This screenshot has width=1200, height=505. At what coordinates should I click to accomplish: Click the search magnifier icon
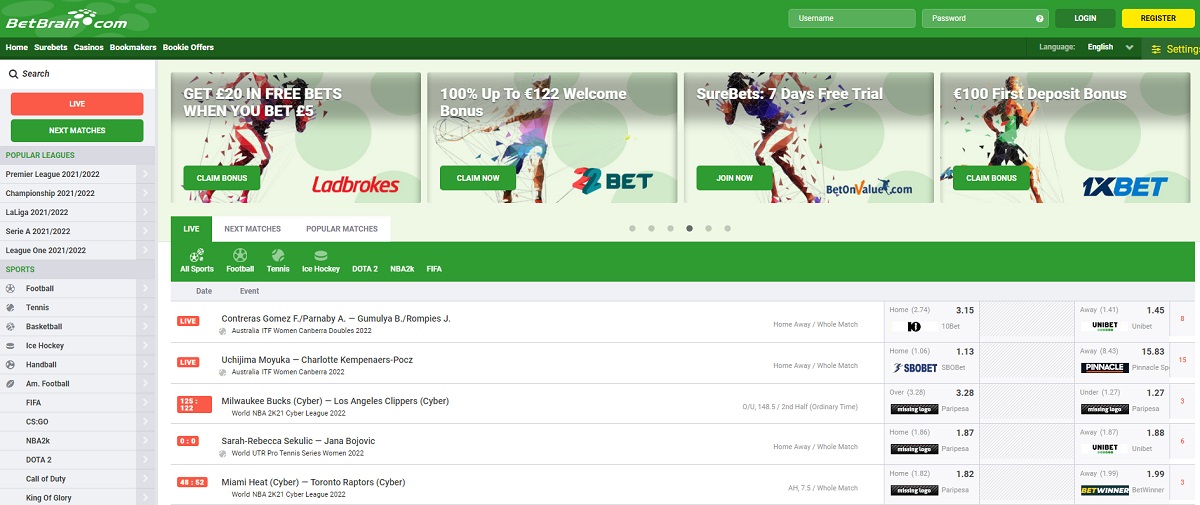13,74
